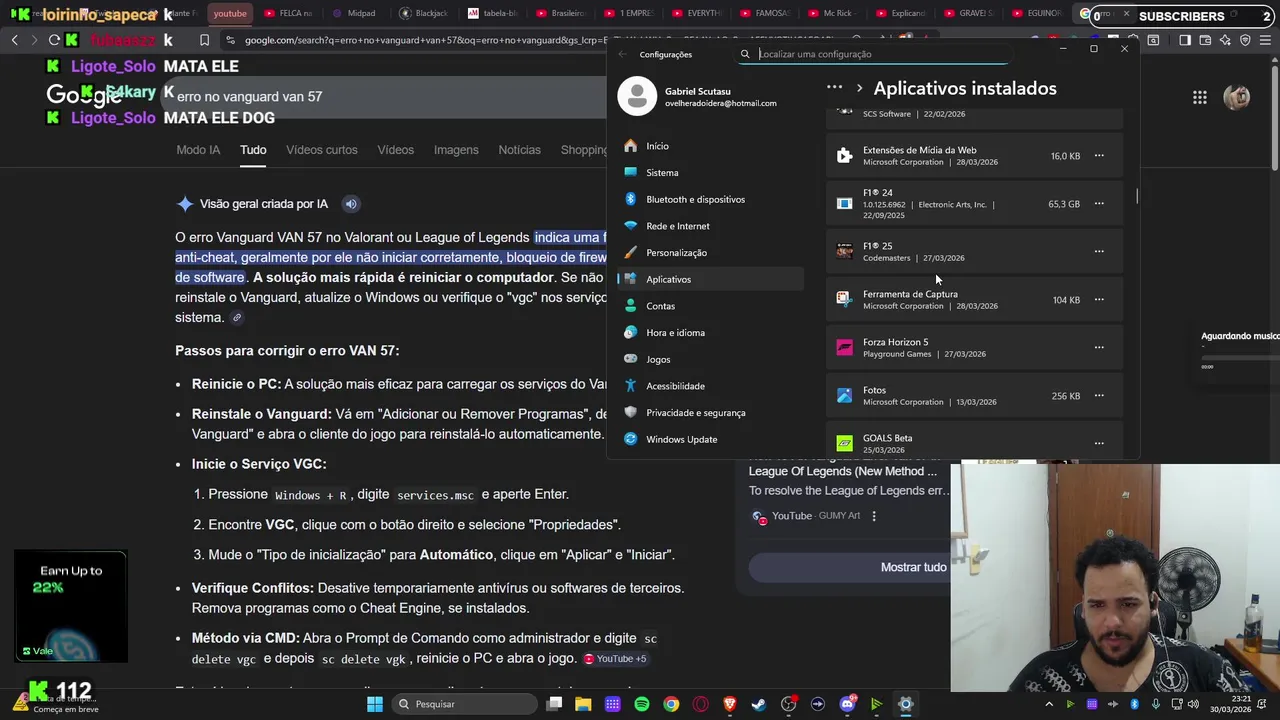Viewport: 1280px width, 720px height.
Task: Open more options for GOALS Beta
Action: pyautogui.click(x=1099, y=443)
